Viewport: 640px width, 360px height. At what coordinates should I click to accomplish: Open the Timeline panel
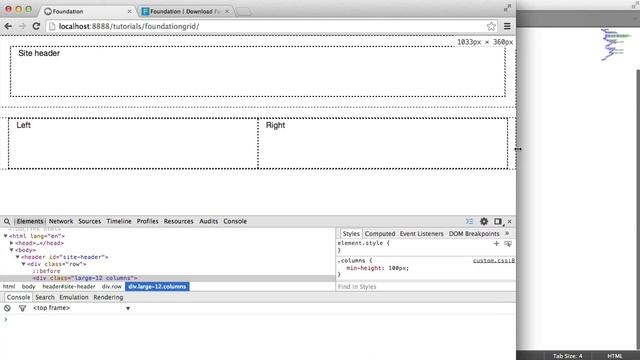coord(119,221)
